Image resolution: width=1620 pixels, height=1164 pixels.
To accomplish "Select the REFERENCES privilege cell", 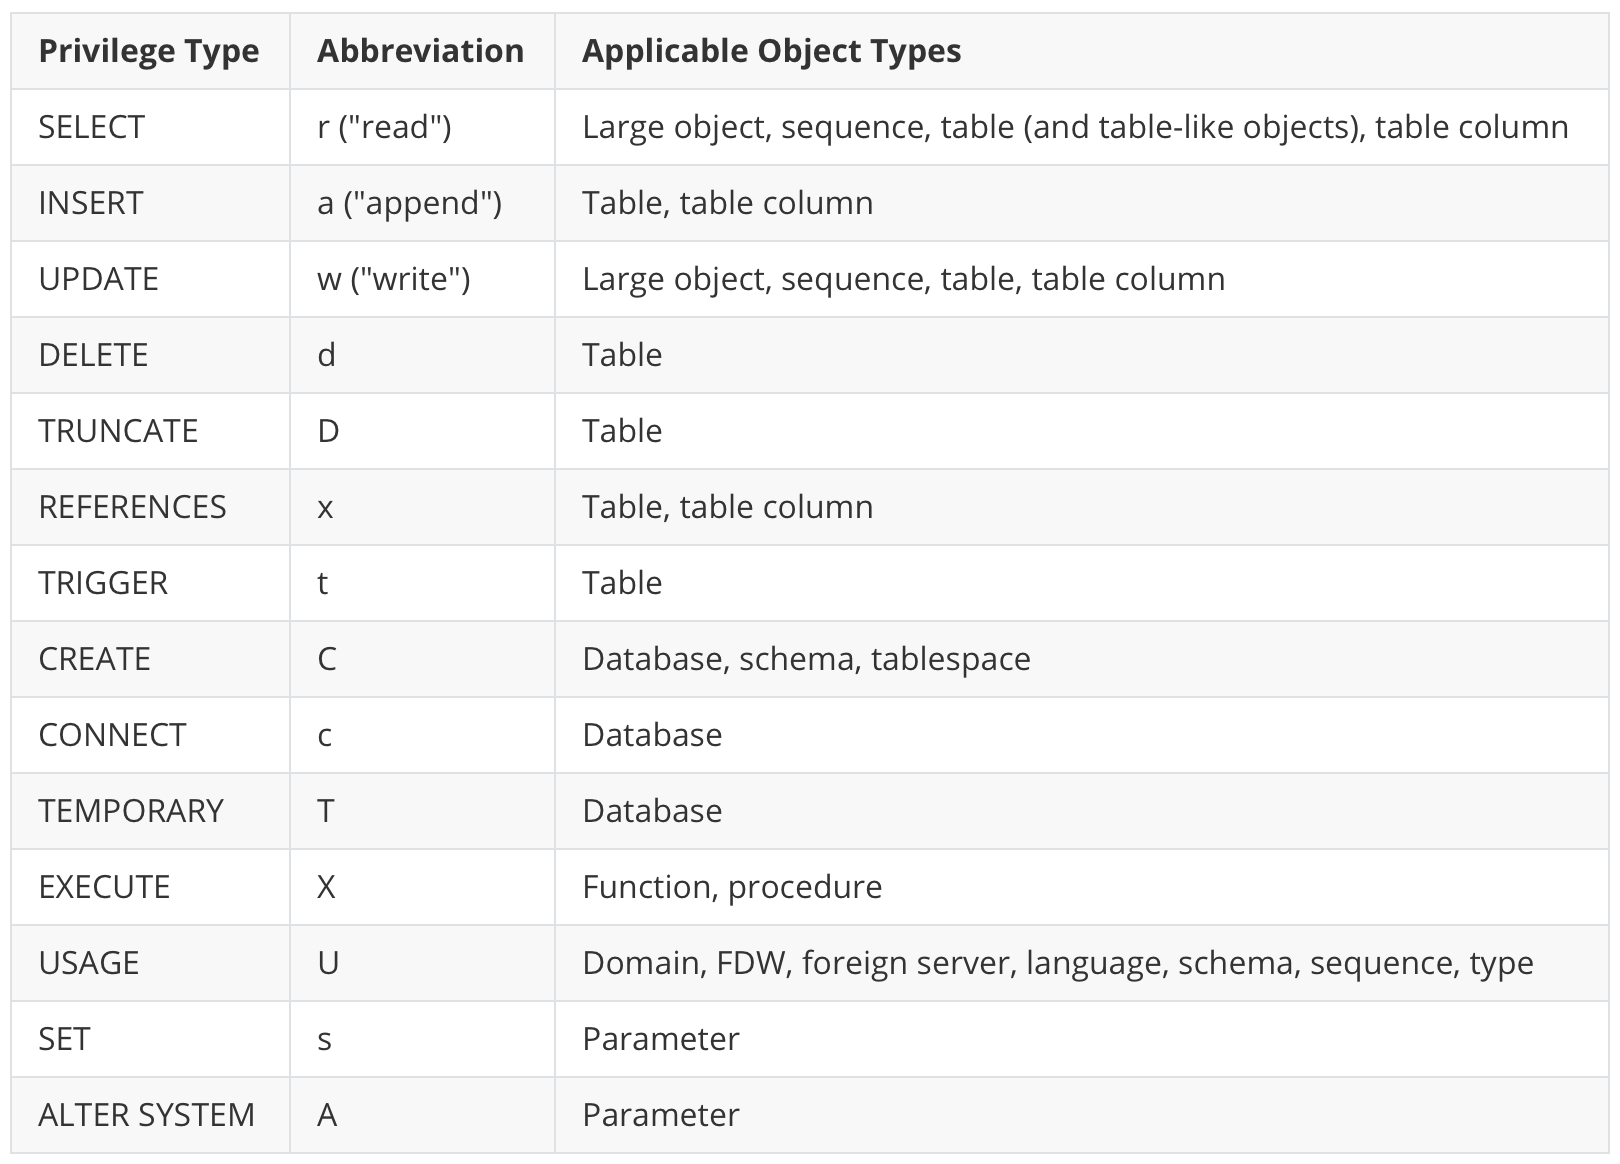I will [132, 507].
